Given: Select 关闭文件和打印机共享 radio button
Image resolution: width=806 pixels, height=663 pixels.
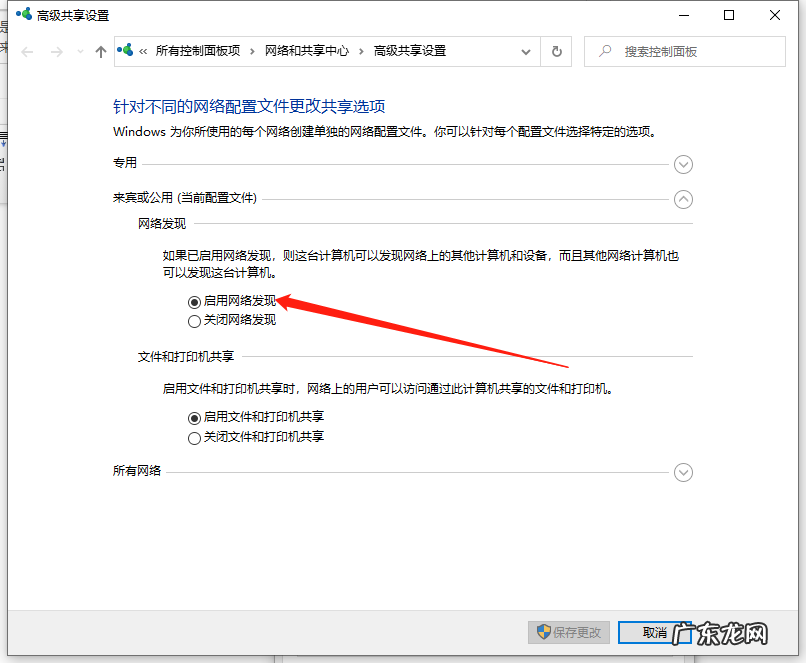Looking at the screenshot, I should coord(194,438).
